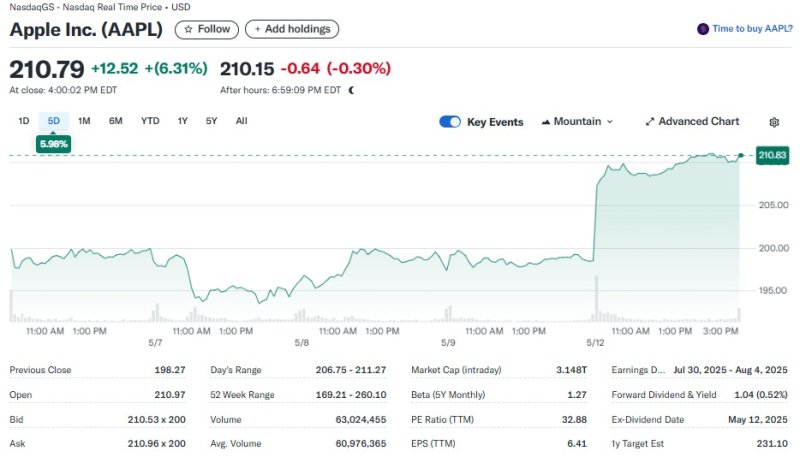This screenshot has height=463, width=800.
Task: Click the tall volume bar at 5/12
Action: [596, 300]
